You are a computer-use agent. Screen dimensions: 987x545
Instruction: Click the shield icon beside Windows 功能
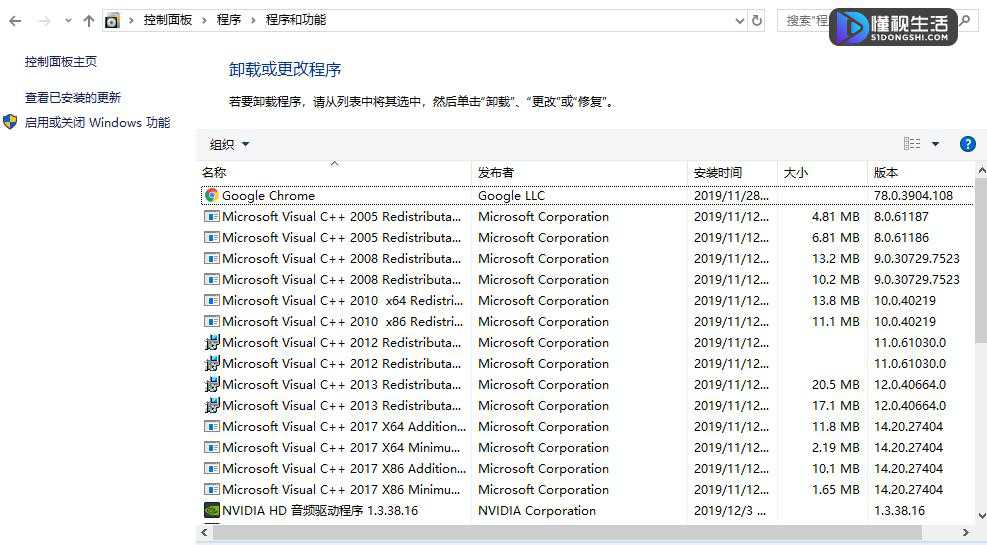pos(10,121)
